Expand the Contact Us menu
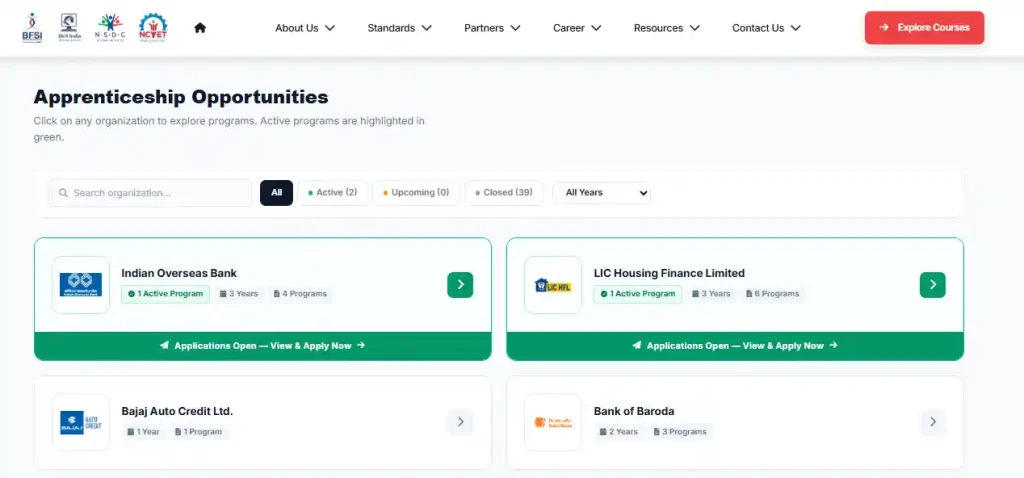Screen dimensions: 1024x478 [767, 28]
